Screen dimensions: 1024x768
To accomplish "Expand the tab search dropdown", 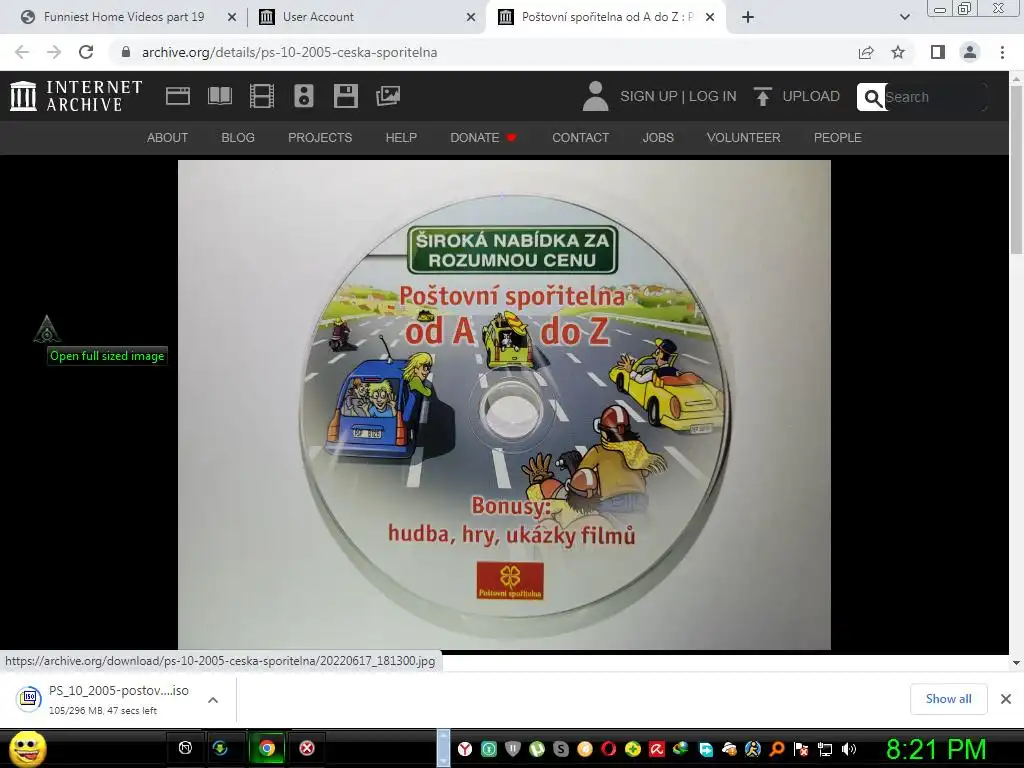I will (x=904, y=18).
